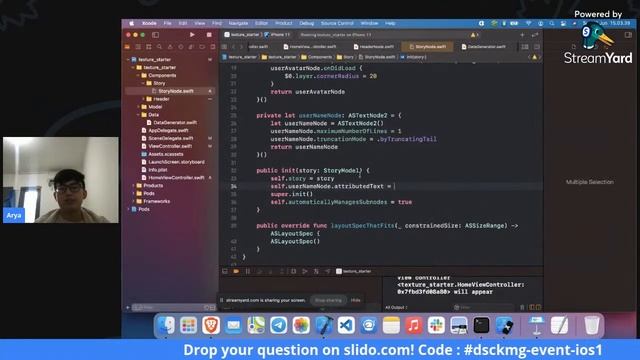Run the project with the Play button
This screenshot has width=640, height=360.
[x=192, y=35]
